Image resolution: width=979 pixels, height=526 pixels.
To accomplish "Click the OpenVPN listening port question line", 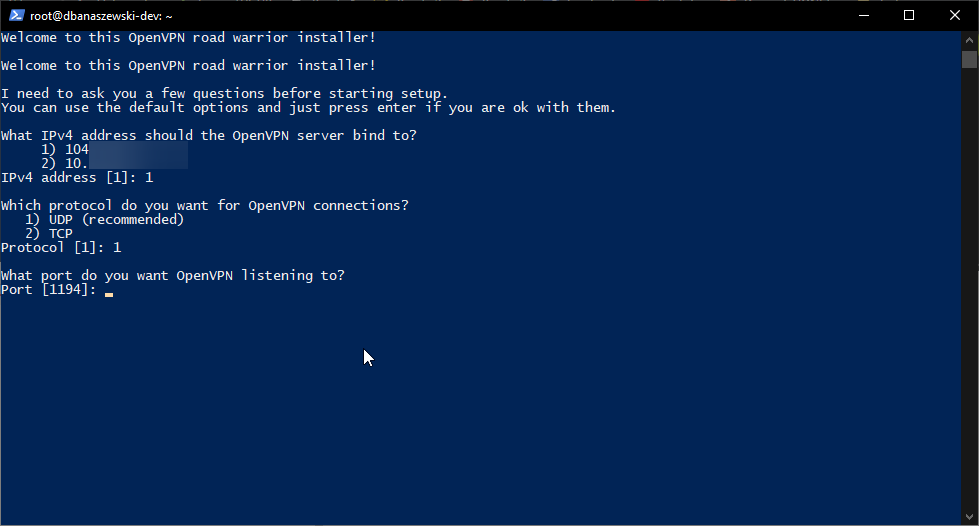I will (x=173, y=276).
